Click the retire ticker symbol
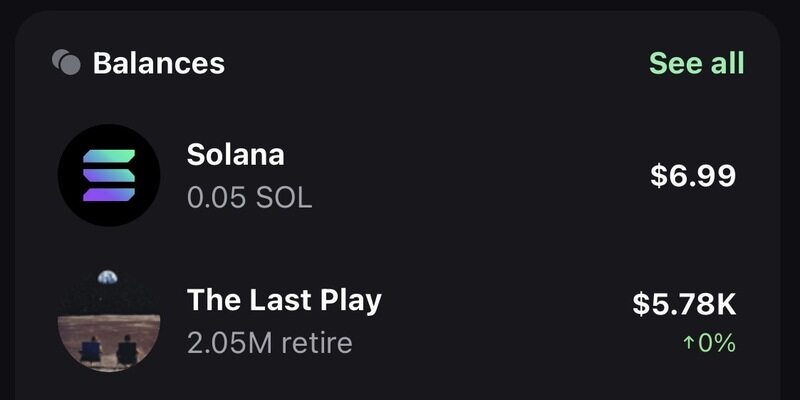The height and width of the screenshot is (400, 800). 315,343
